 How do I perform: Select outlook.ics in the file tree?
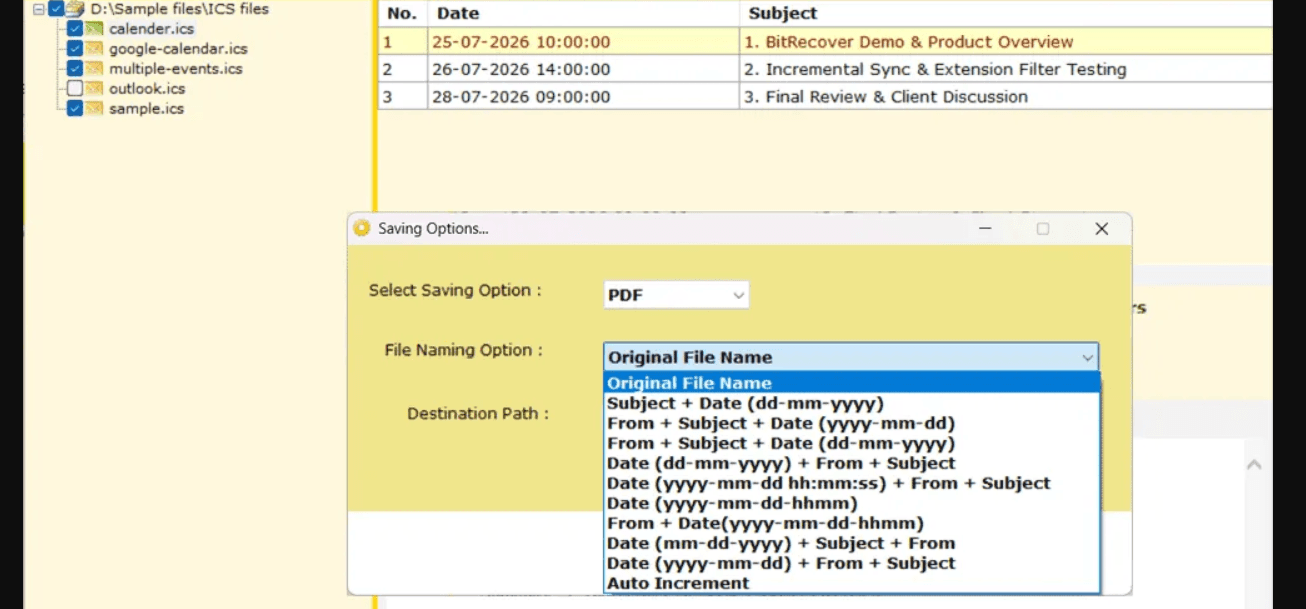[x=147, y=89]
